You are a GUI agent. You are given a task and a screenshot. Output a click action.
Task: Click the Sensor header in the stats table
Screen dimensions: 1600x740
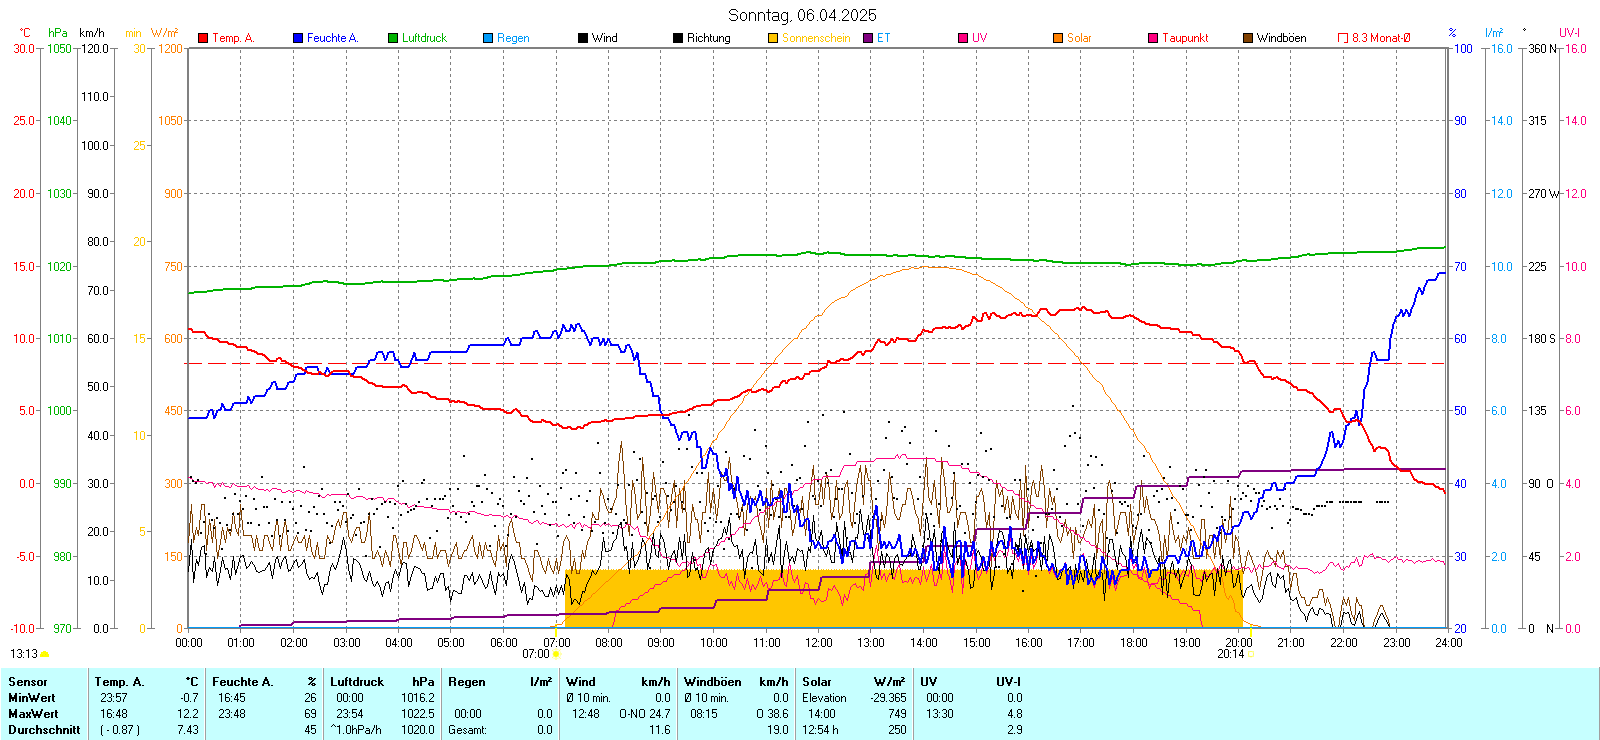28,682
